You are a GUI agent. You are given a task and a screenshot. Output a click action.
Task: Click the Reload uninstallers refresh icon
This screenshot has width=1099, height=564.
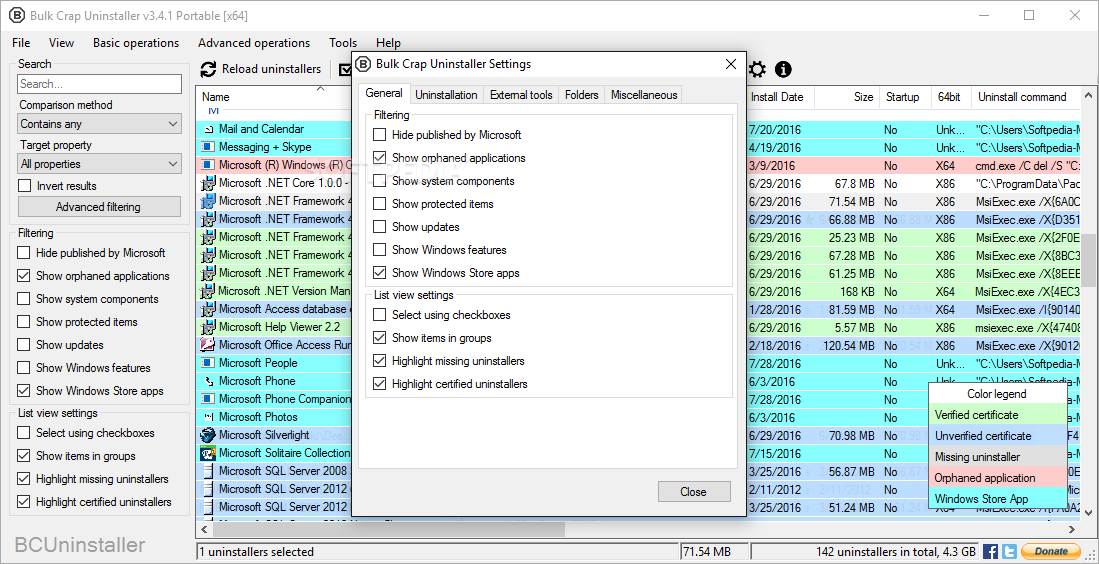[x=208, y=69]
